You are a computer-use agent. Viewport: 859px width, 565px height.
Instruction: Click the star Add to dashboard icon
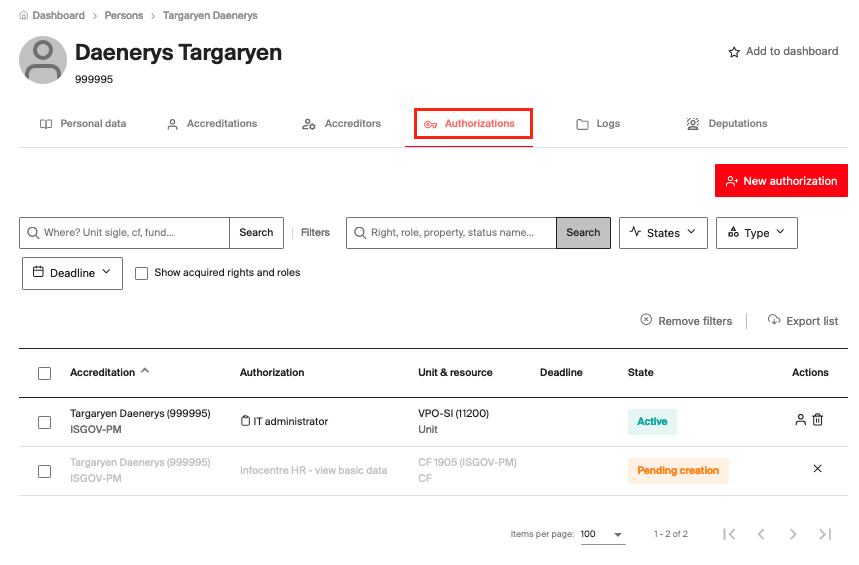coord(734,52)
